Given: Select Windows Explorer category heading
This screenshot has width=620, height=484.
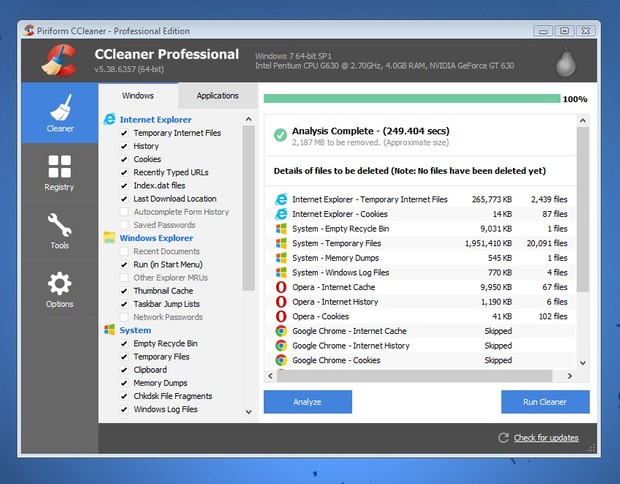Looking at the screenshot, I should click(156, 238).
